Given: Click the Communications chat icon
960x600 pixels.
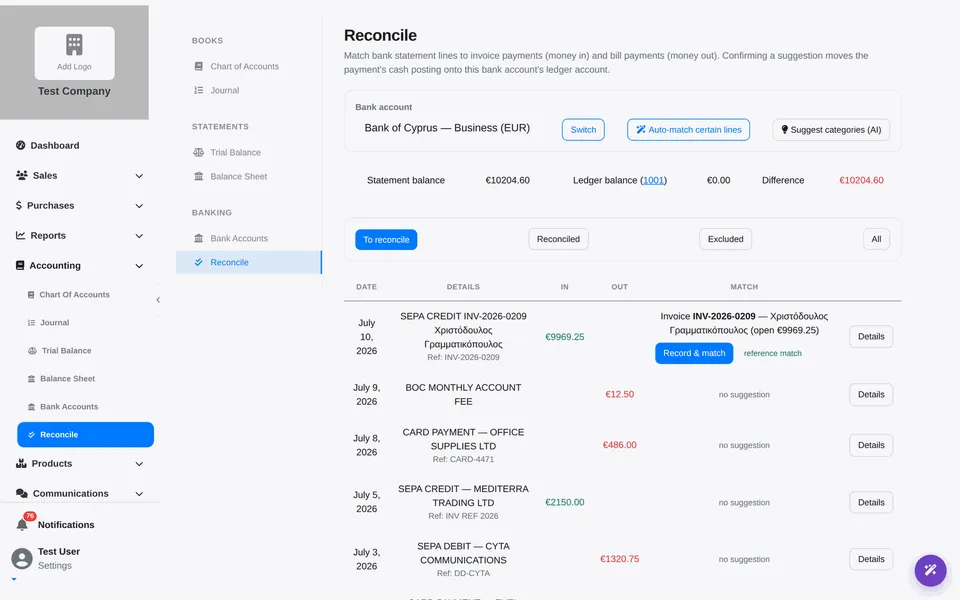Looking at the screenshot, I should coord(21,493).
